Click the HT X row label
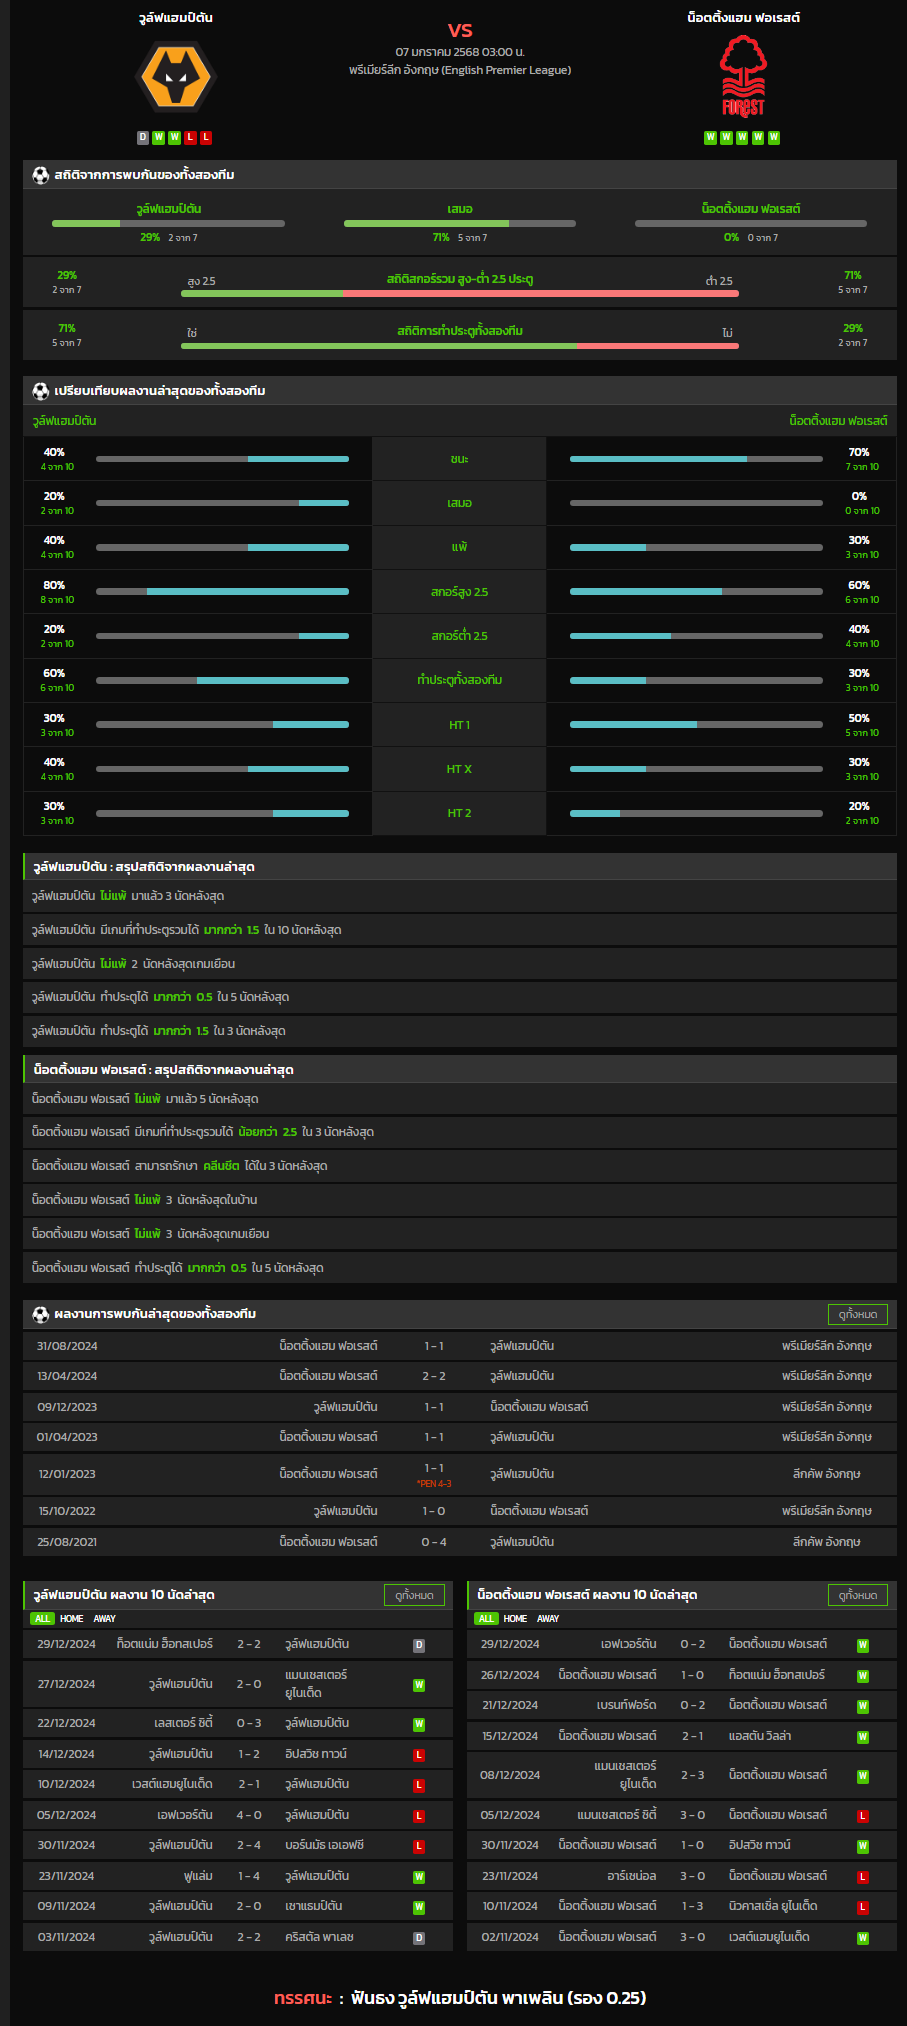This screenshot has width=907, height=2026. (459, 769)
